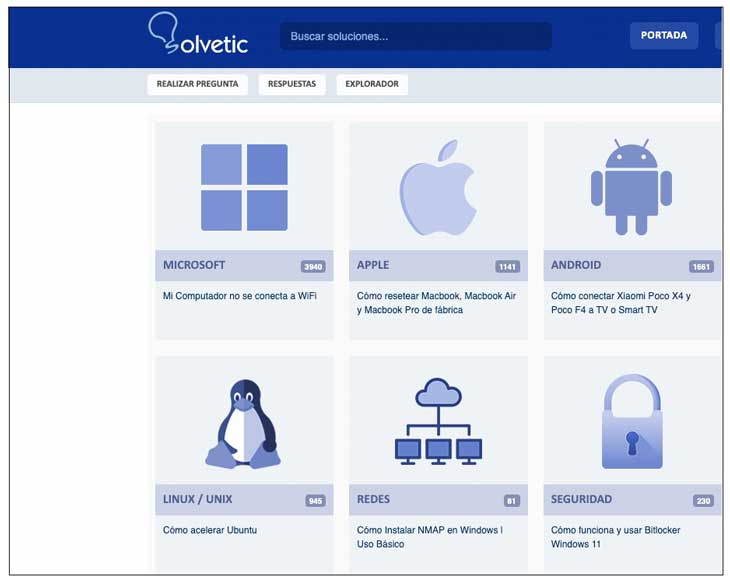Click the Apple logo icon
The height and width of the screenshot is (582, 730).
438,187
